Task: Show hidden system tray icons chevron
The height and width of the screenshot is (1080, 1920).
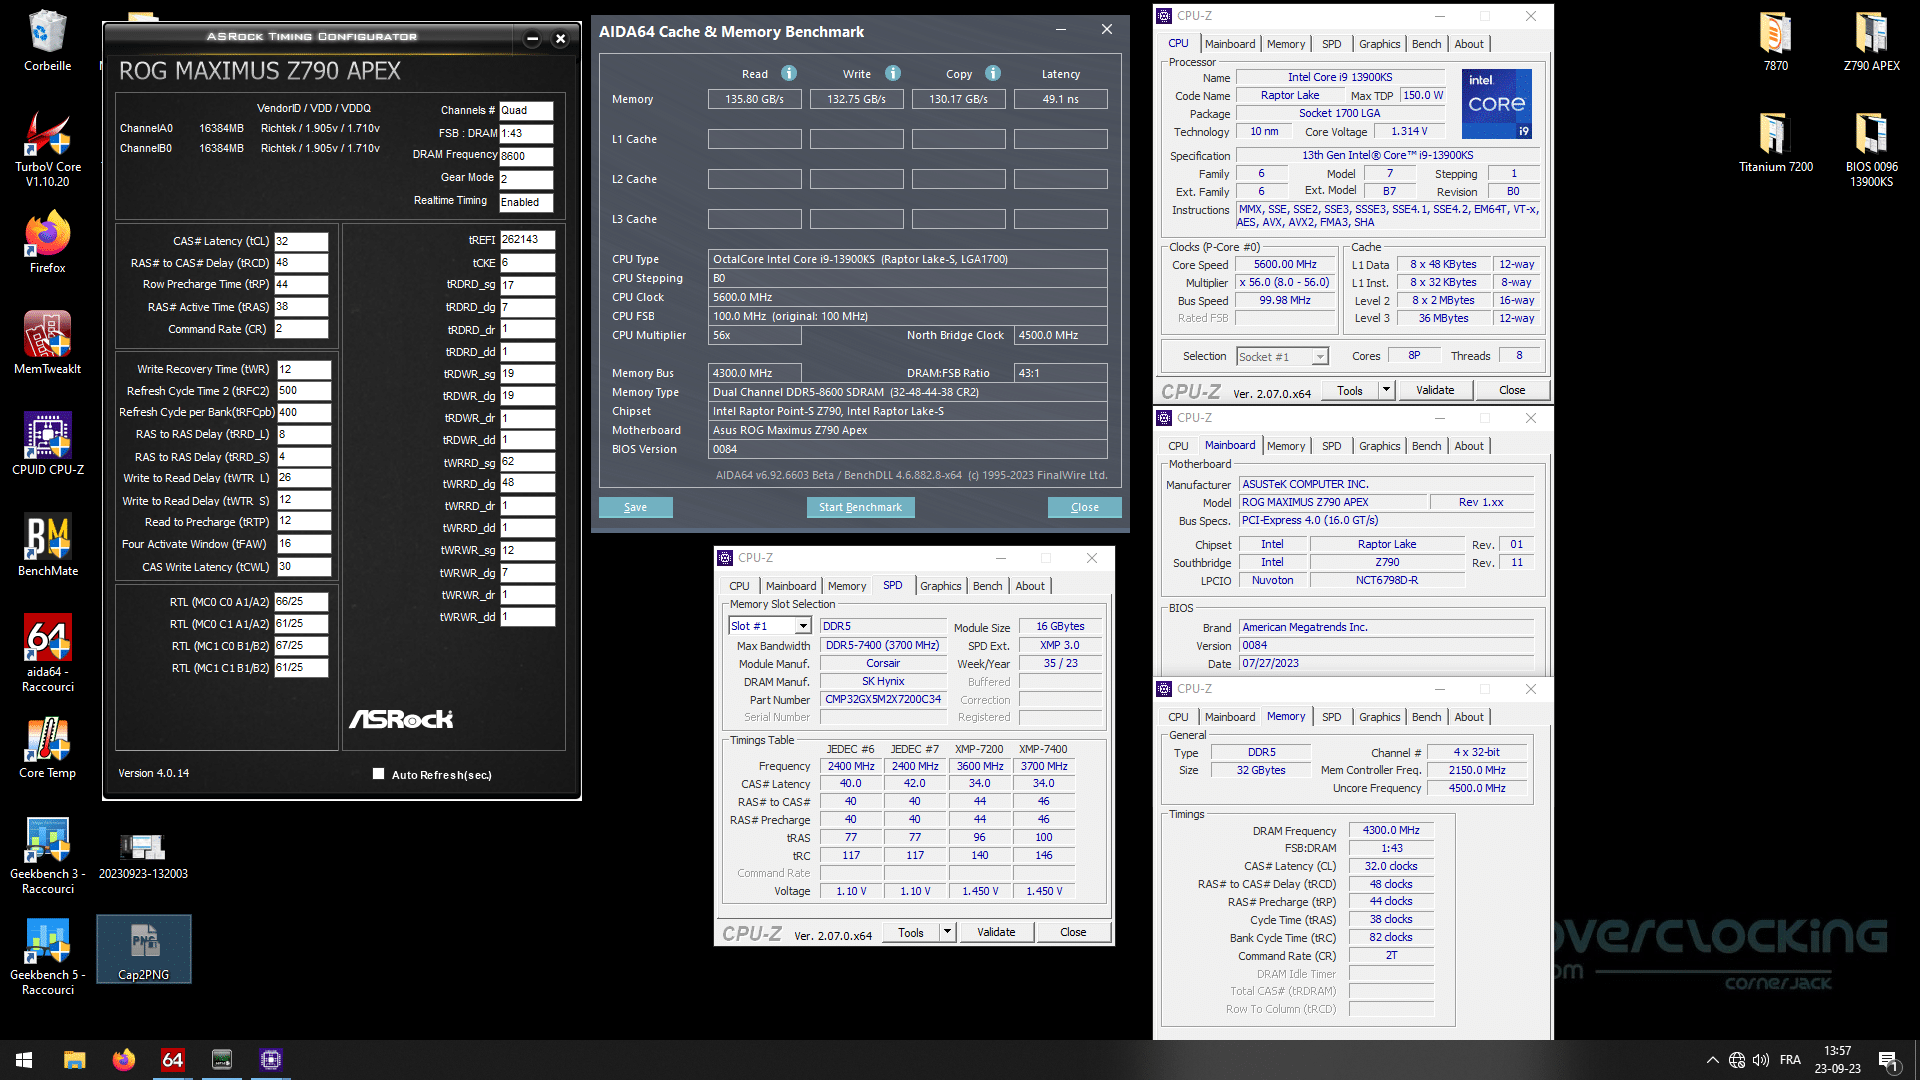Action: point(1712,1060)
